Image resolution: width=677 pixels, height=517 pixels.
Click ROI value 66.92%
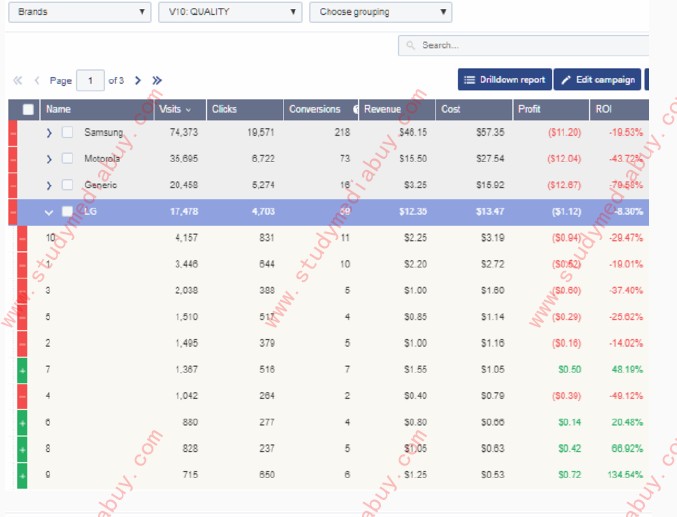click(627, 449)
